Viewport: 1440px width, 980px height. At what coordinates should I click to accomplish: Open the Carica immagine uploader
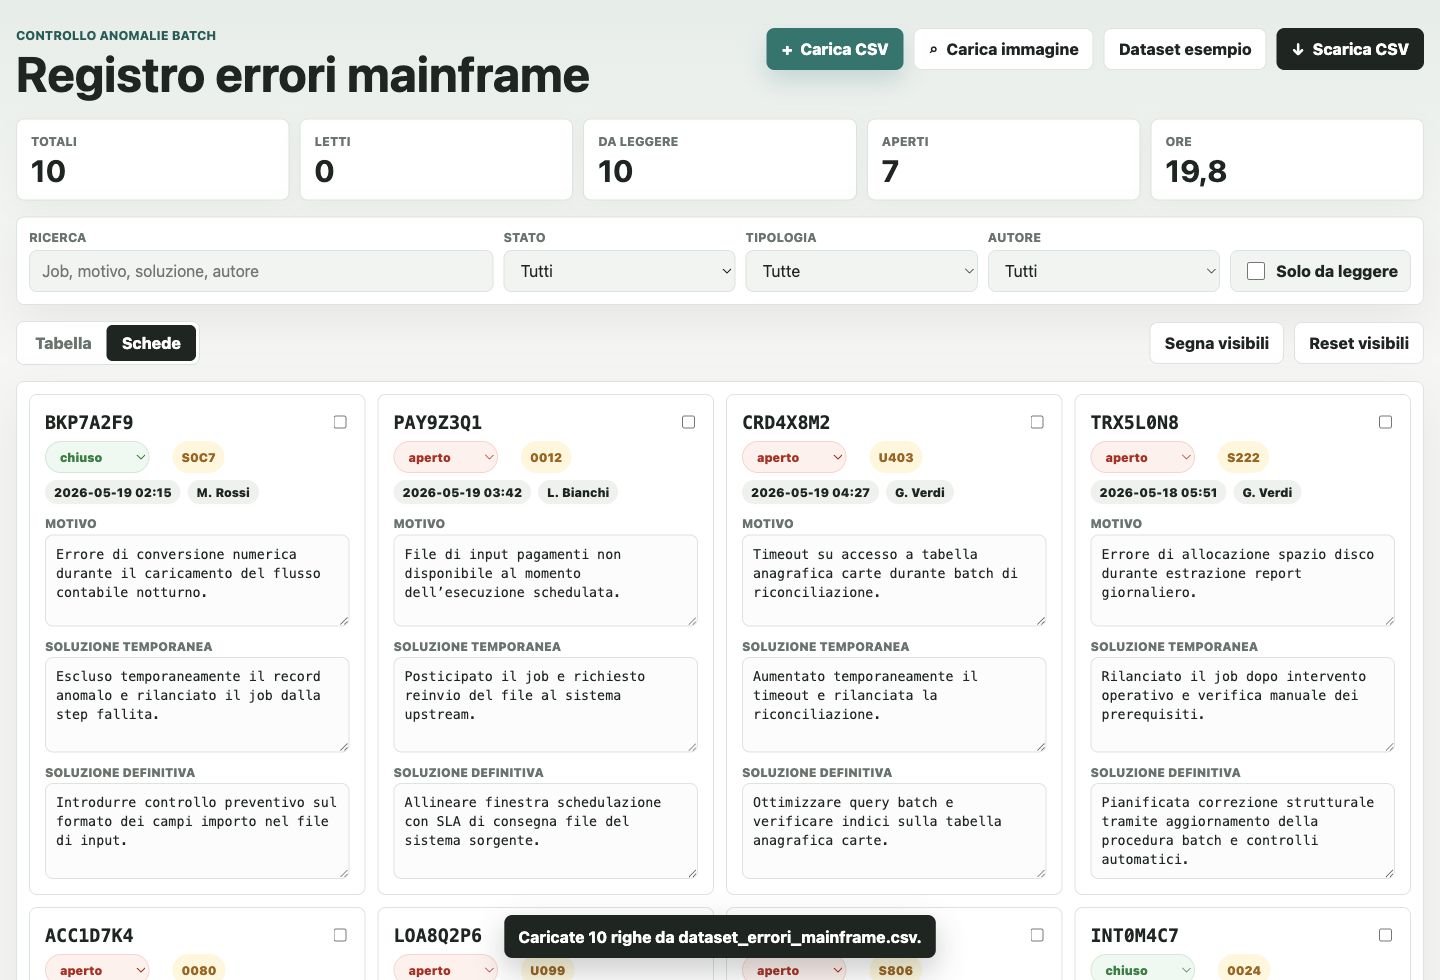pos(1003,49)
